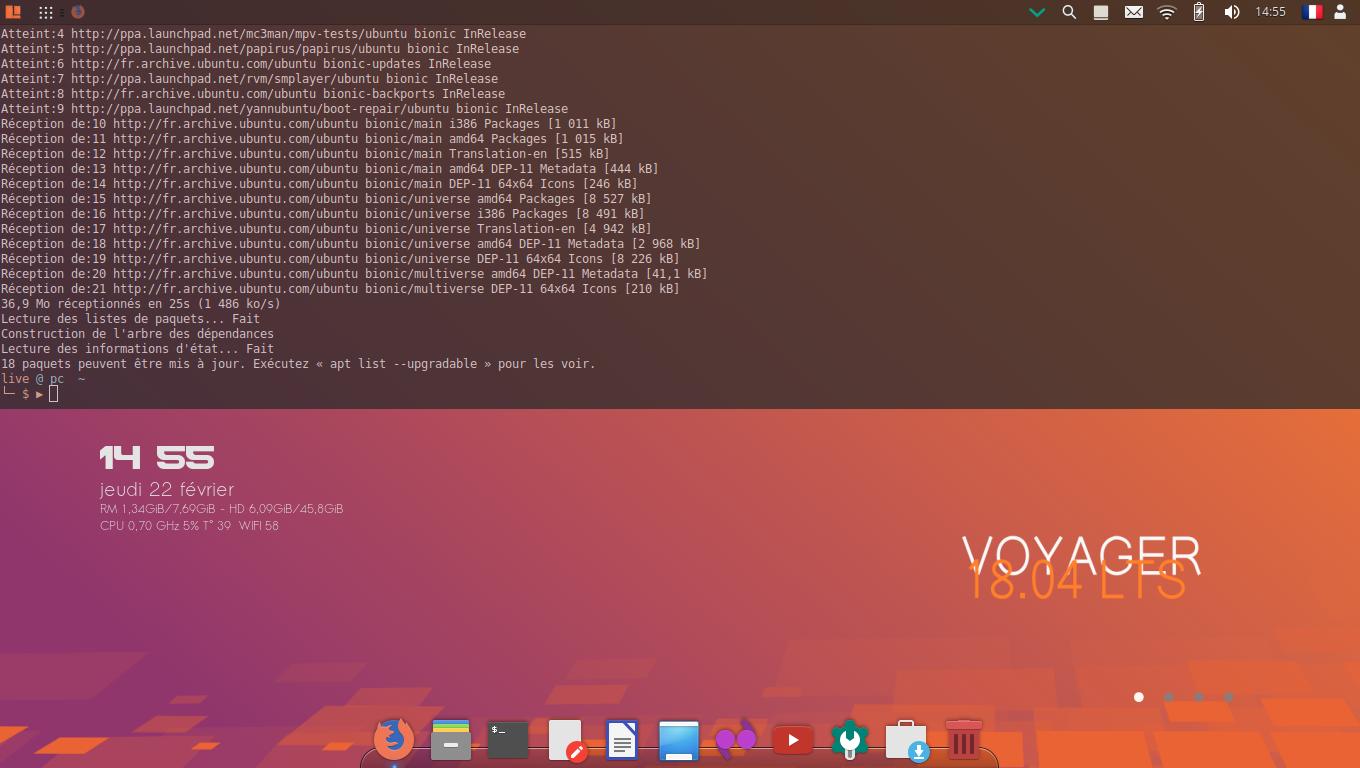Open the search magnifier in the top panel
The height and width of the screenshot is (768, 1360).
(1069, 12)
